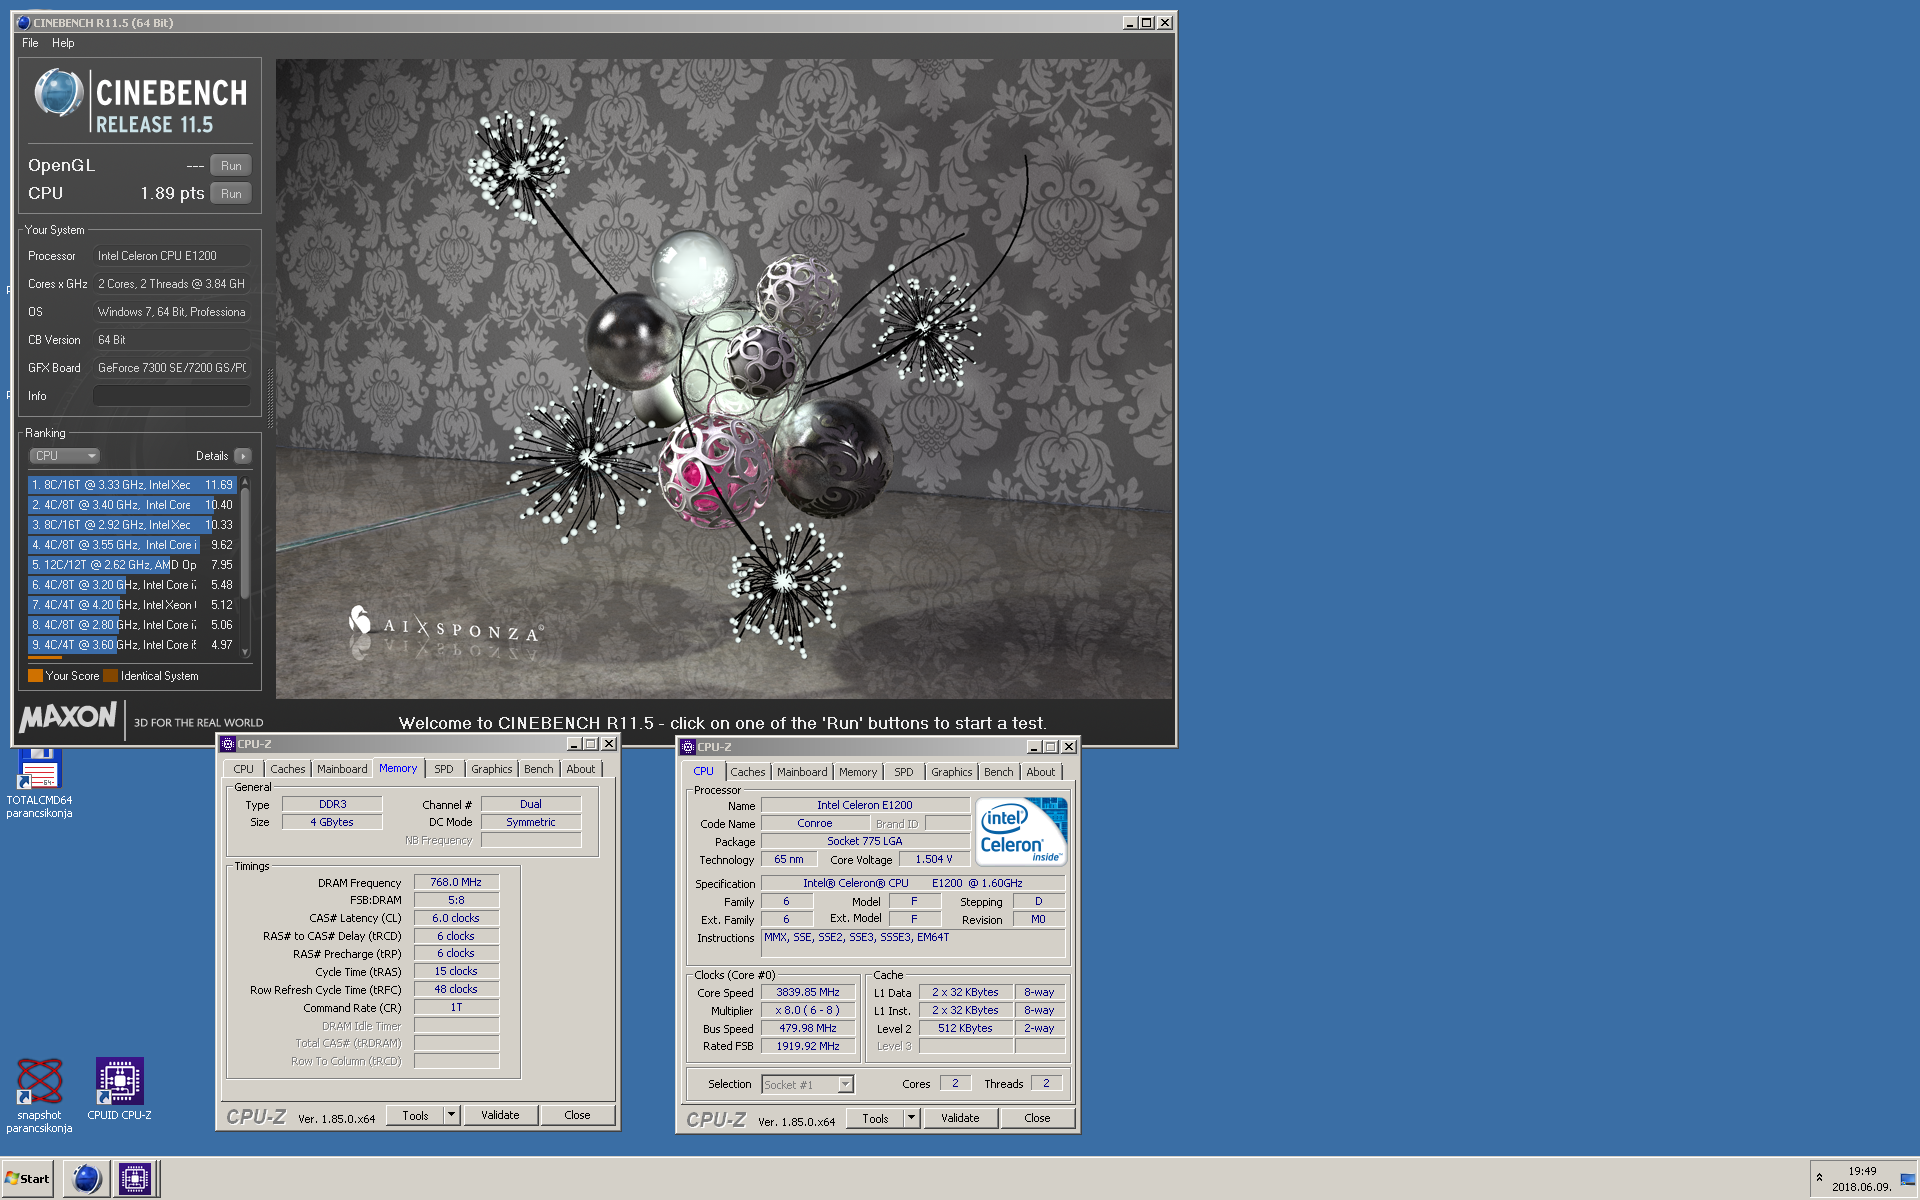1920x1200 pixels.
Task: Switch to Graphics tab in left CPU-Z
Action: click(491, 769)
